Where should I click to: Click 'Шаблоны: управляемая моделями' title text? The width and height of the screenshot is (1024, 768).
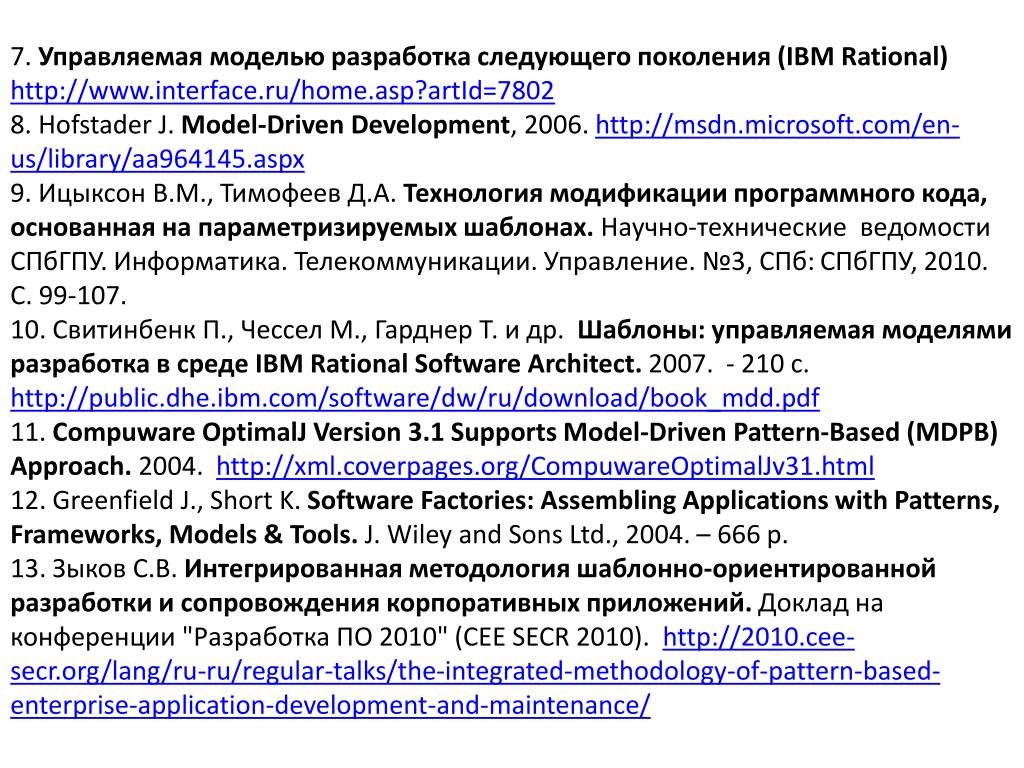click(795, 330)
